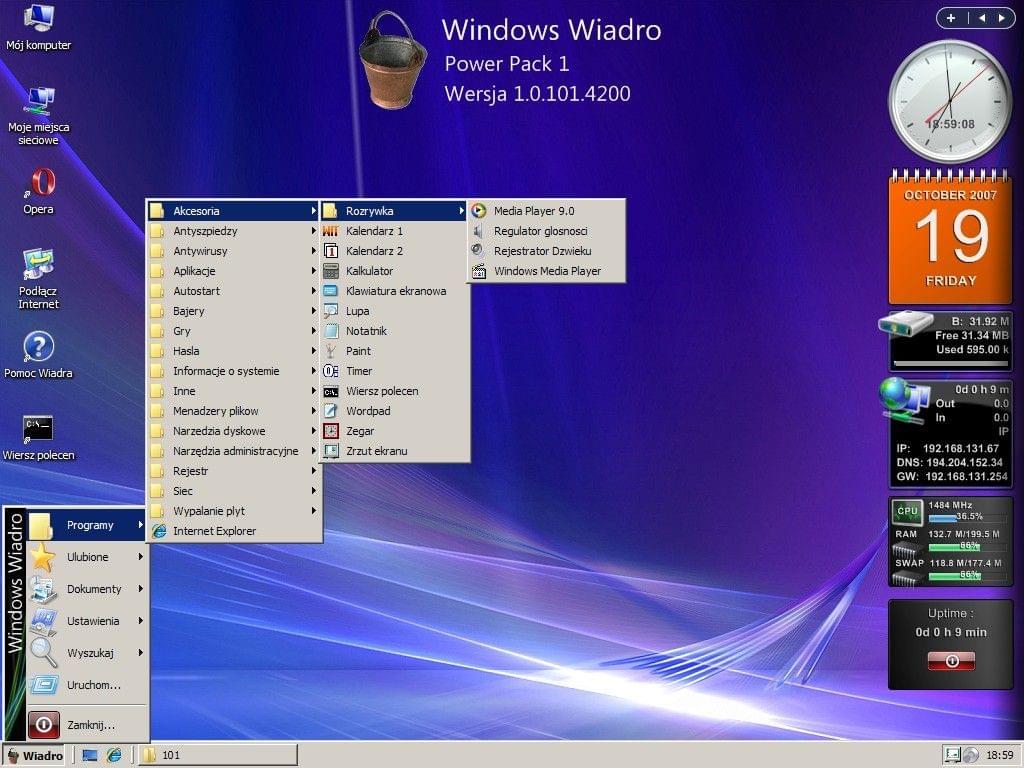
Task: Expand the Antywirusy submenu arrow
Action: click(314, 251)
